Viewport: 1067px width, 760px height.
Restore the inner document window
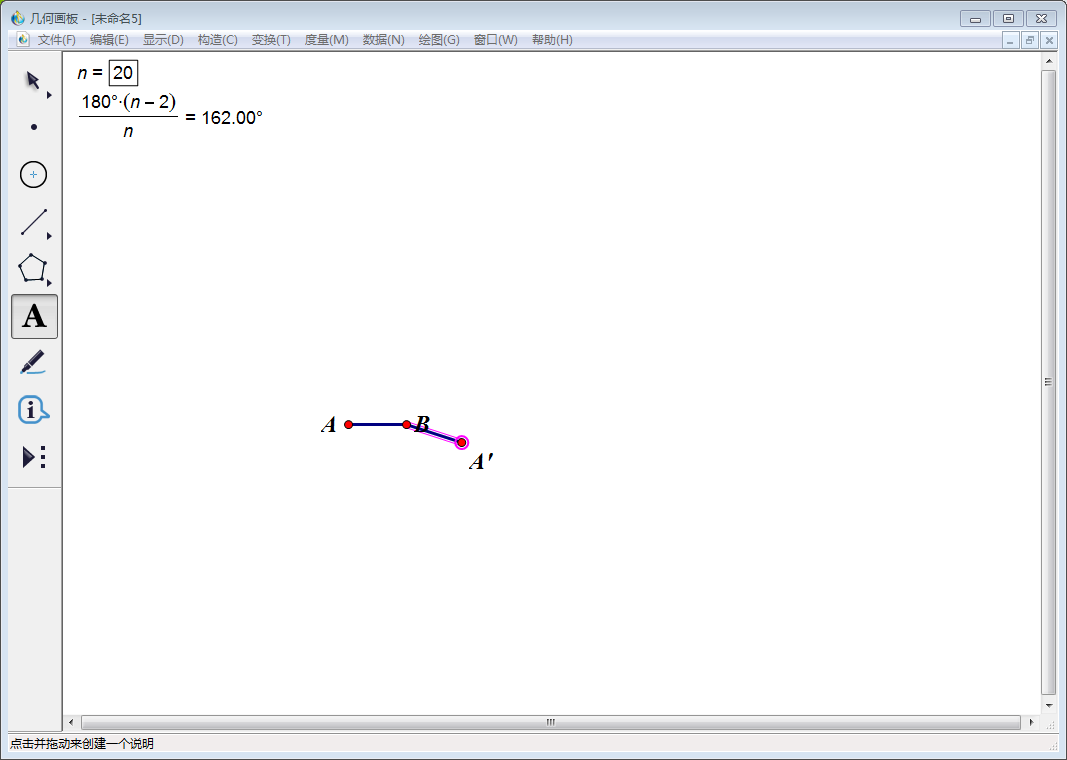click(x=1030, y=41)
